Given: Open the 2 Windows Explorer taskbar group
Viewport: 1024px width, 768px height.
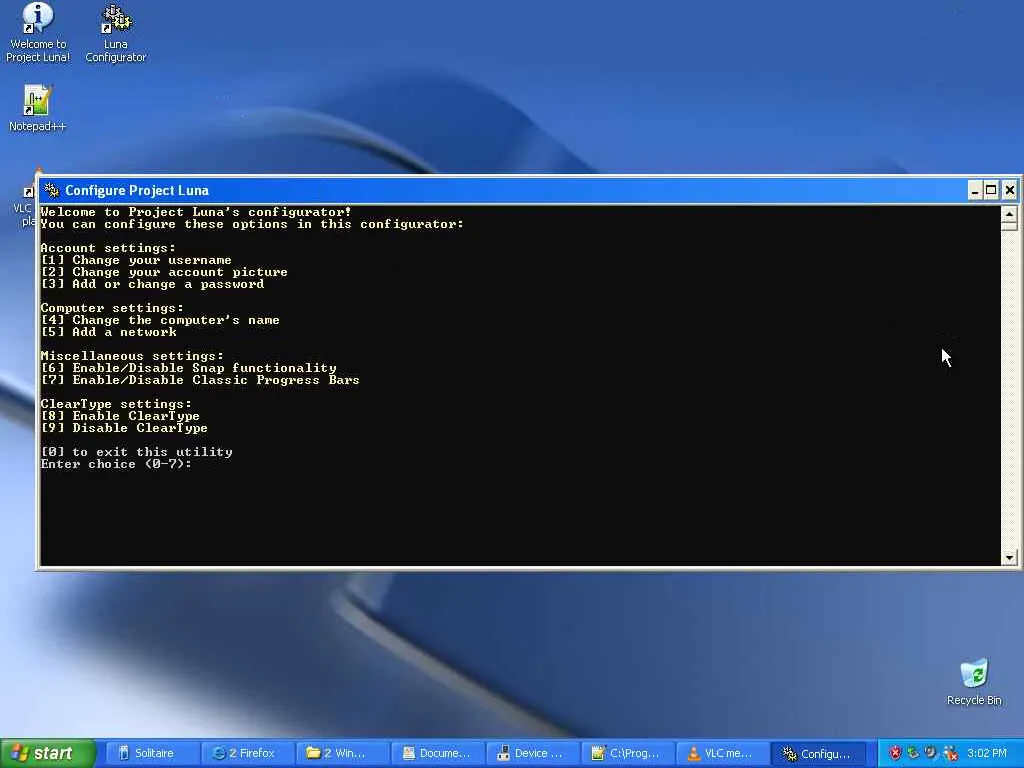Looking at the screenshot, I should coord(342,753).
